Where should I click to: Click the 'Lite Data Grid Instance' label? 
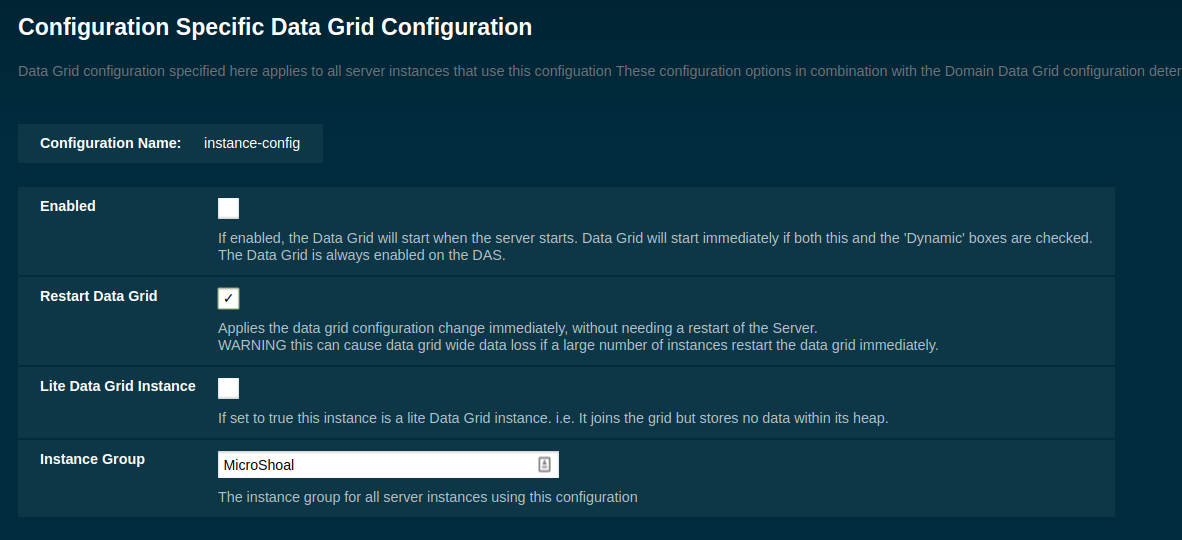(118, 386)
